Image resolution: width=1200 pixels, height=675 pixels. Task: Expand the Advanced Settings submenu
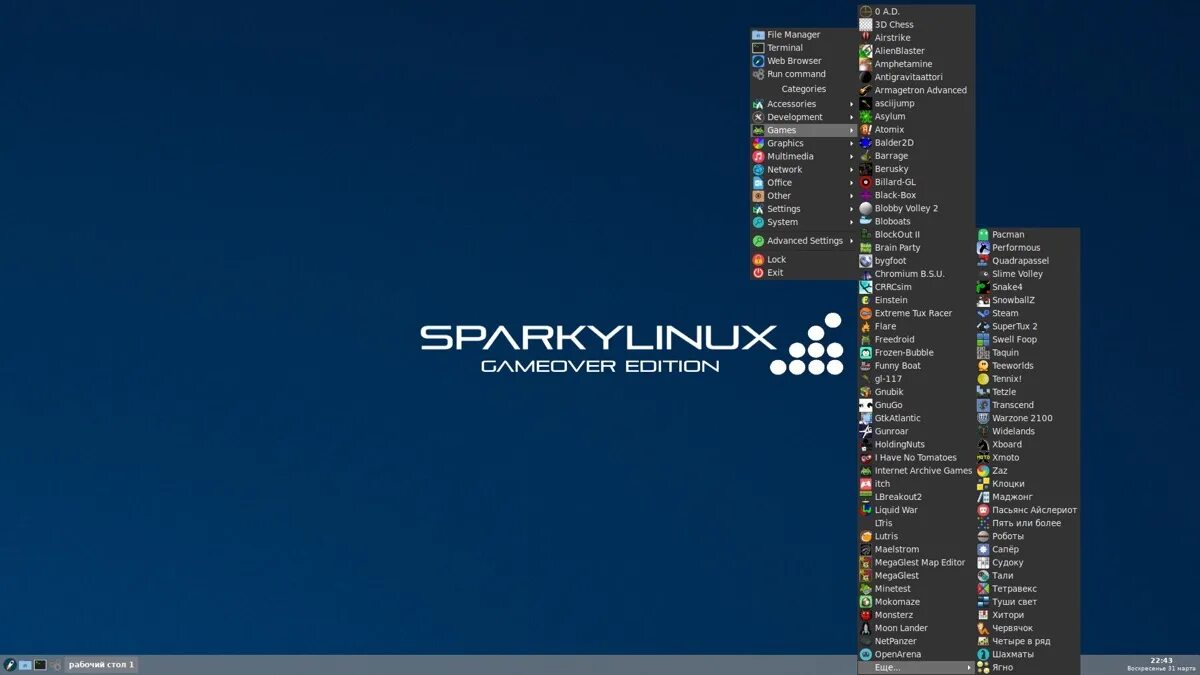[x=804, y=241]
